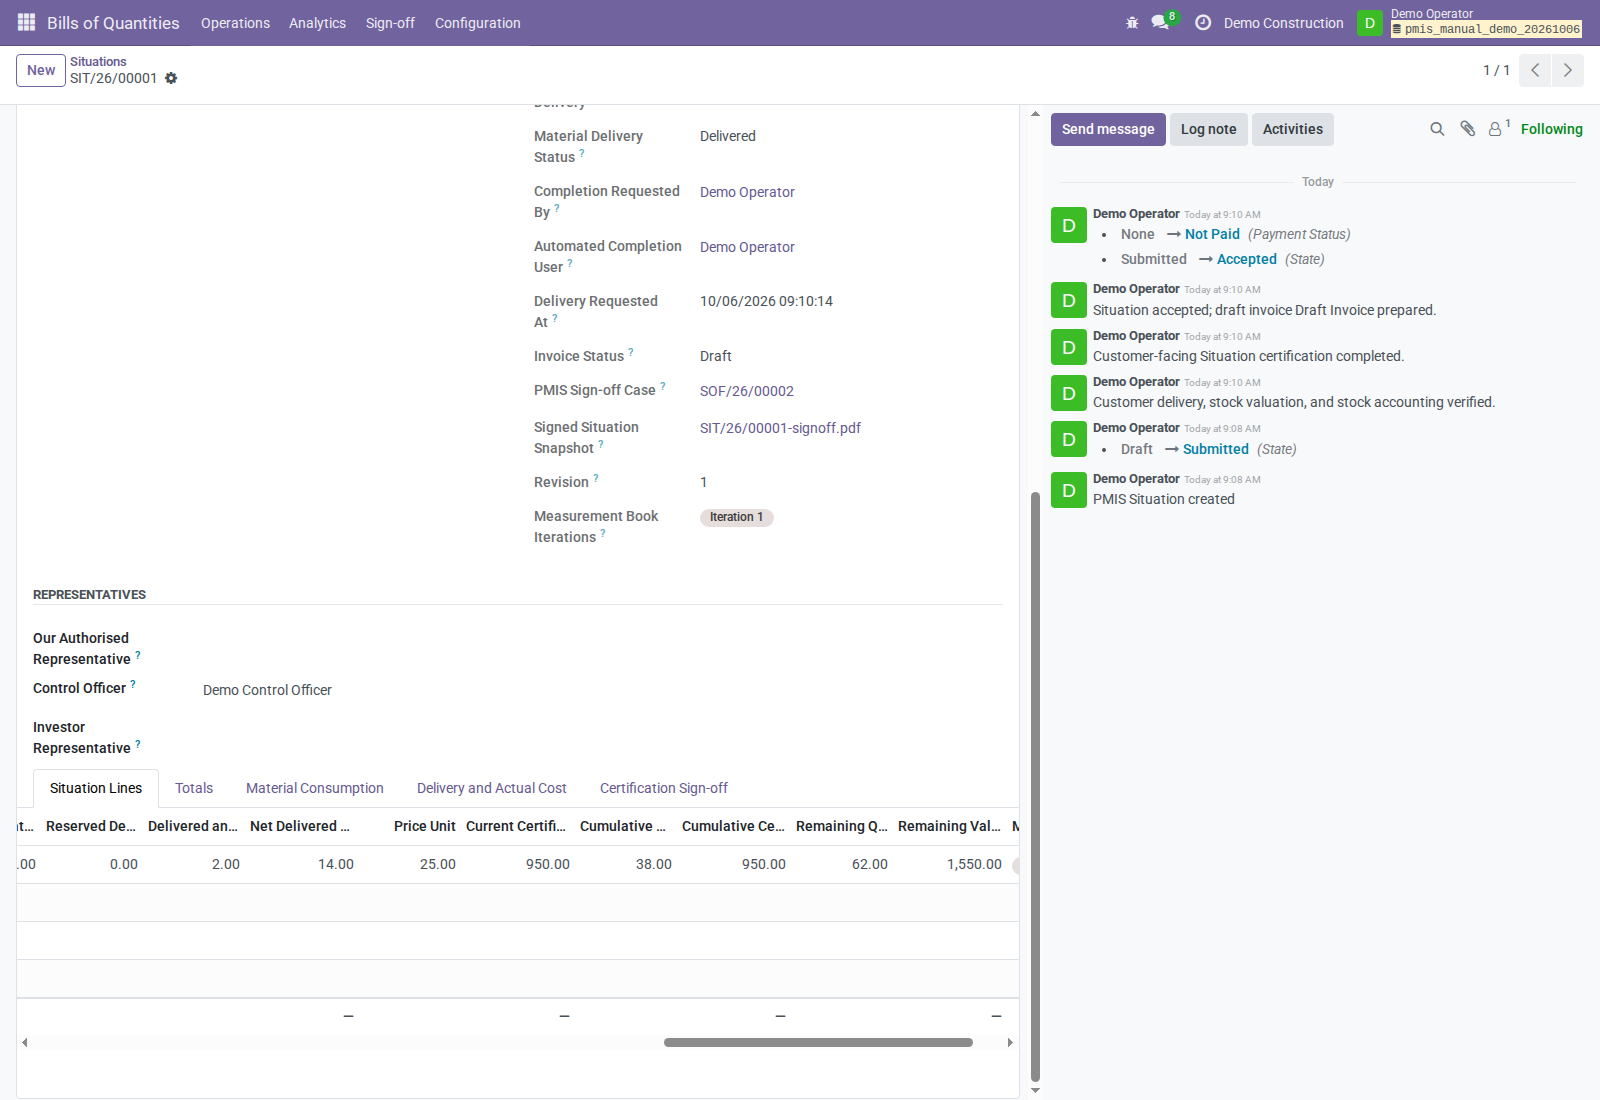Switch company Demo Construction
The width and height of the screenshot is (1600, 1100).
pos(1284,23)
